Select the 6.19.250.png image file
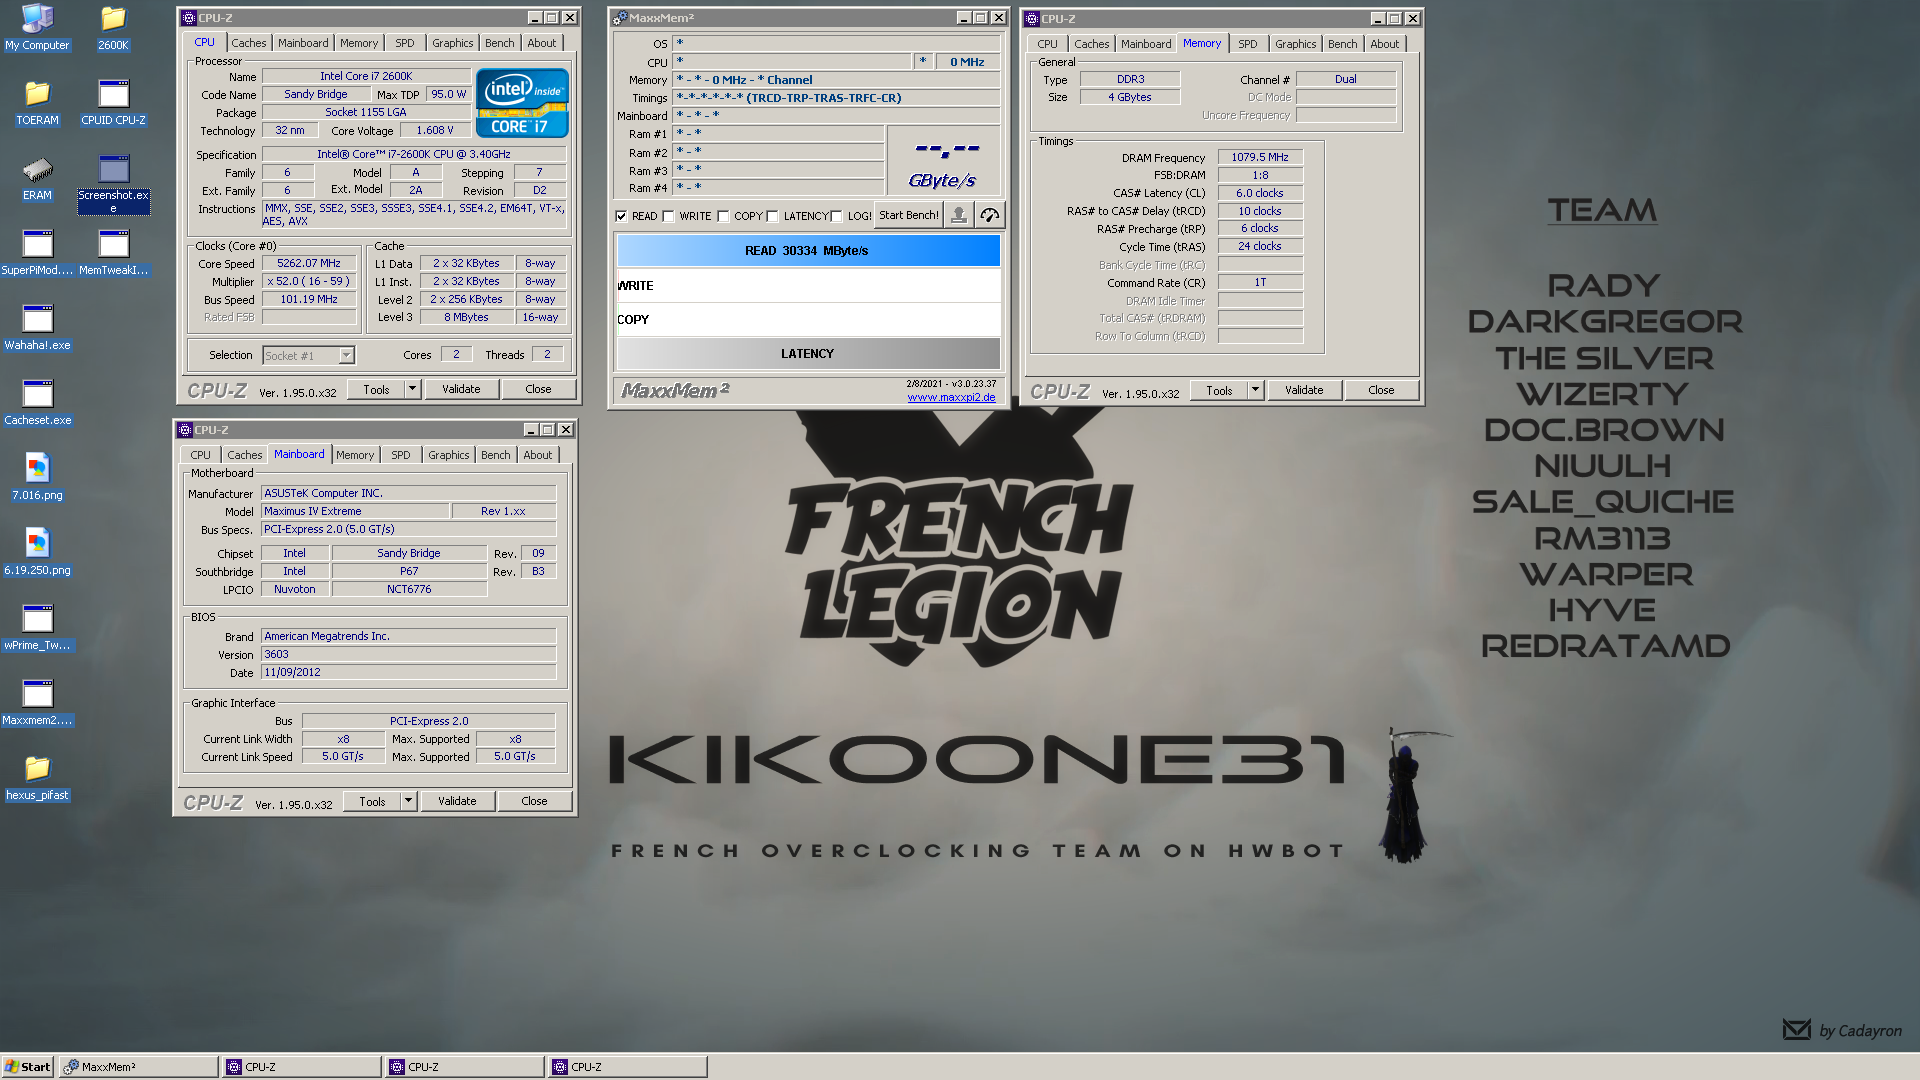1920x1080 pixels. (37, 552)
